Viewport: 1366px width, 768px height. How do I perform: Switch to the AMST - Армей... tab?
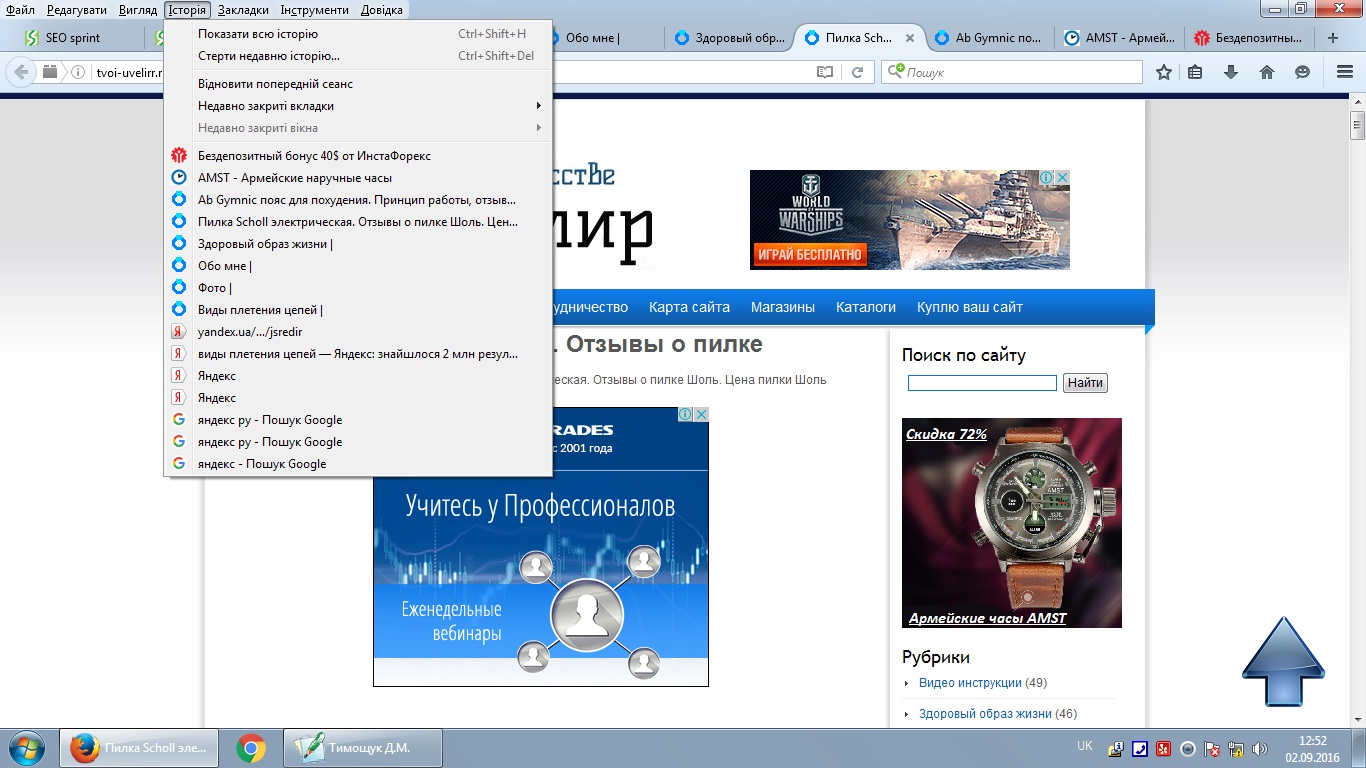(1120, 38)
